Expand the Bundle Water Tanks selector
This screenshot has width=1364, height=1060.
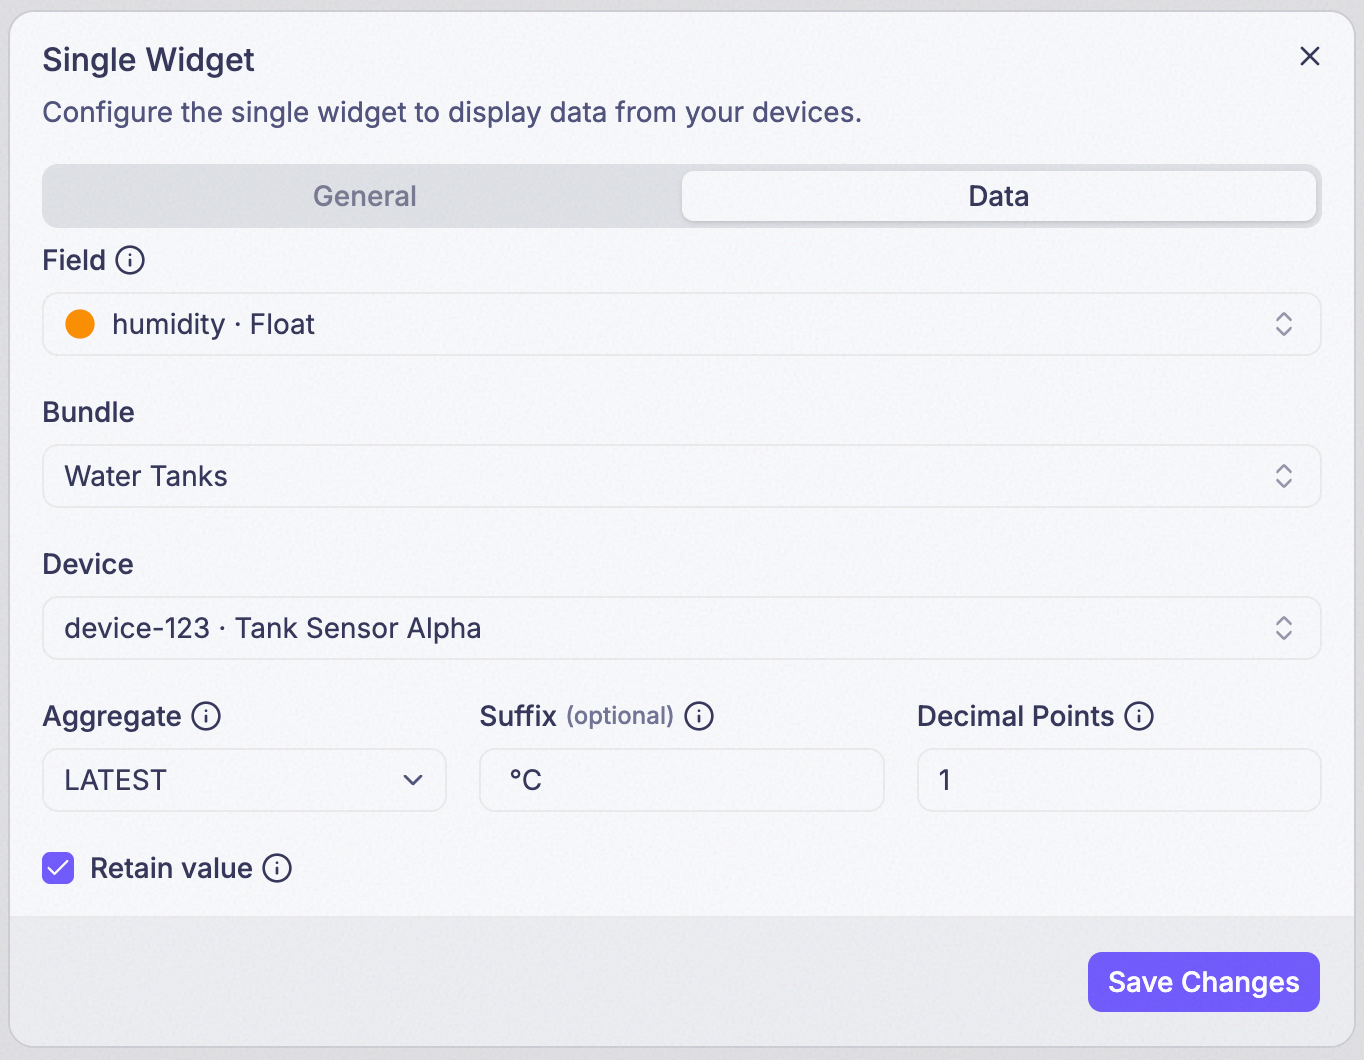point(682,476)
